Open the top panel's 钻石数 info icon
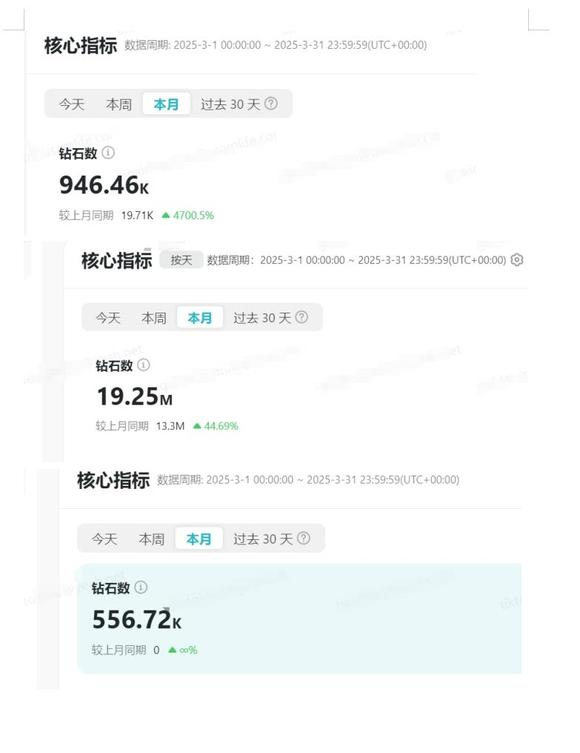Screen dimensions: 580x753 [x=109, y=153]
